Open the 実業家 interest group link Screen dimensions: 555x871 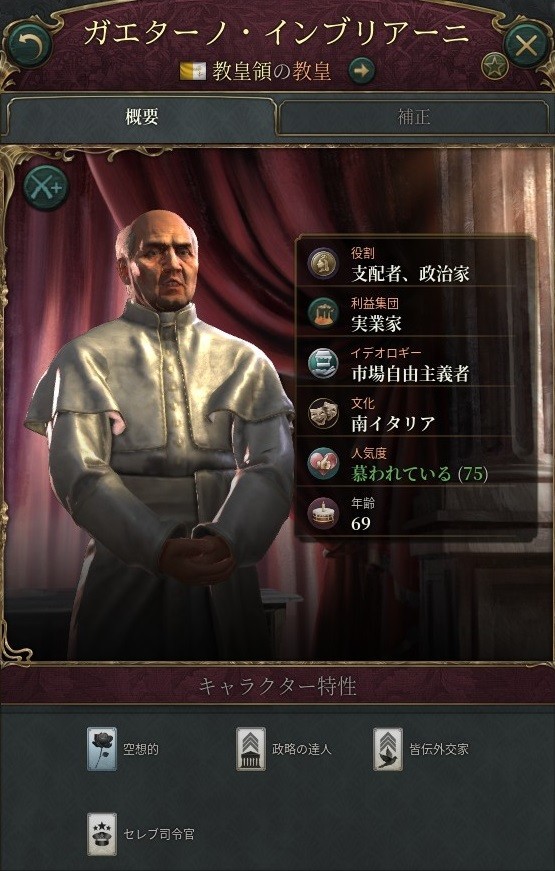click(x=376, y=324)
